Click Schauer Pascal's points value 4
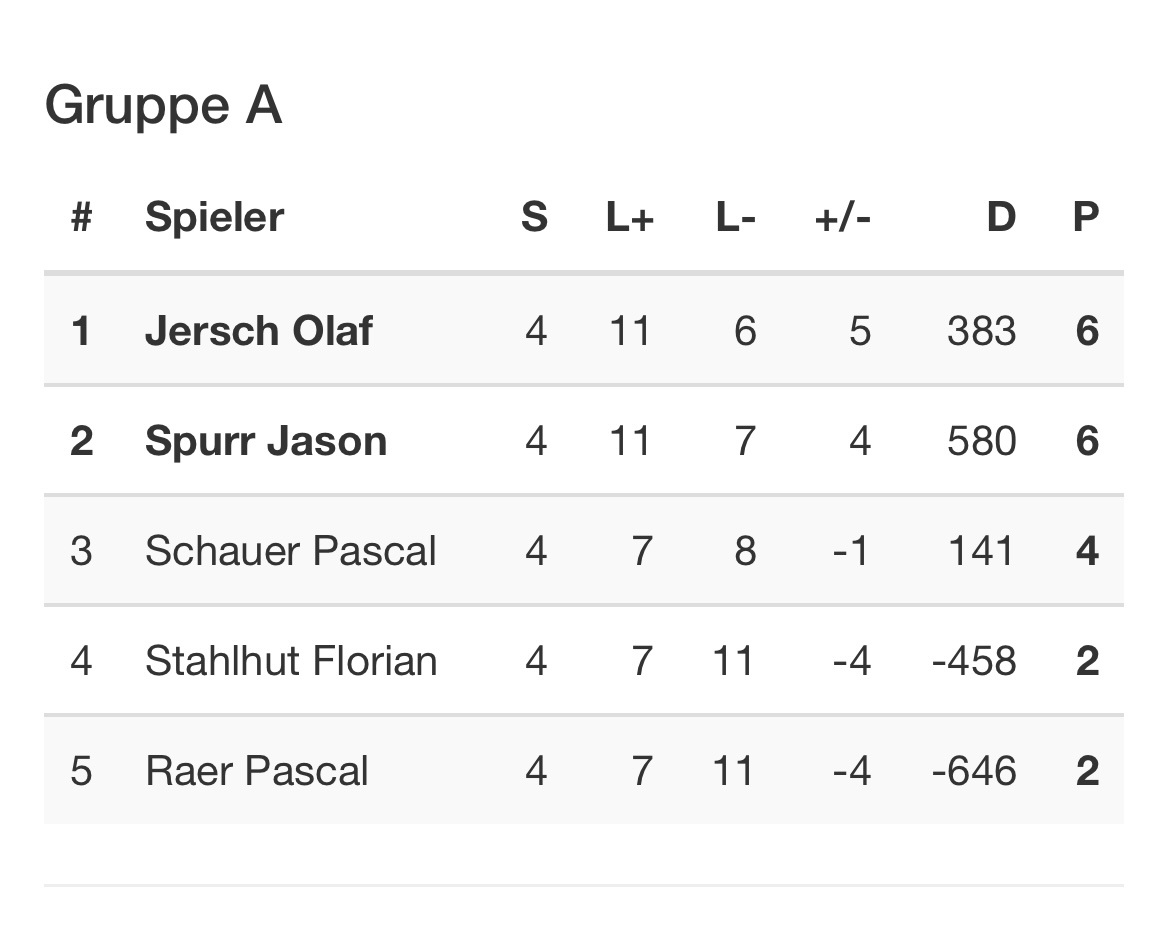 [x=1087, y=551]
